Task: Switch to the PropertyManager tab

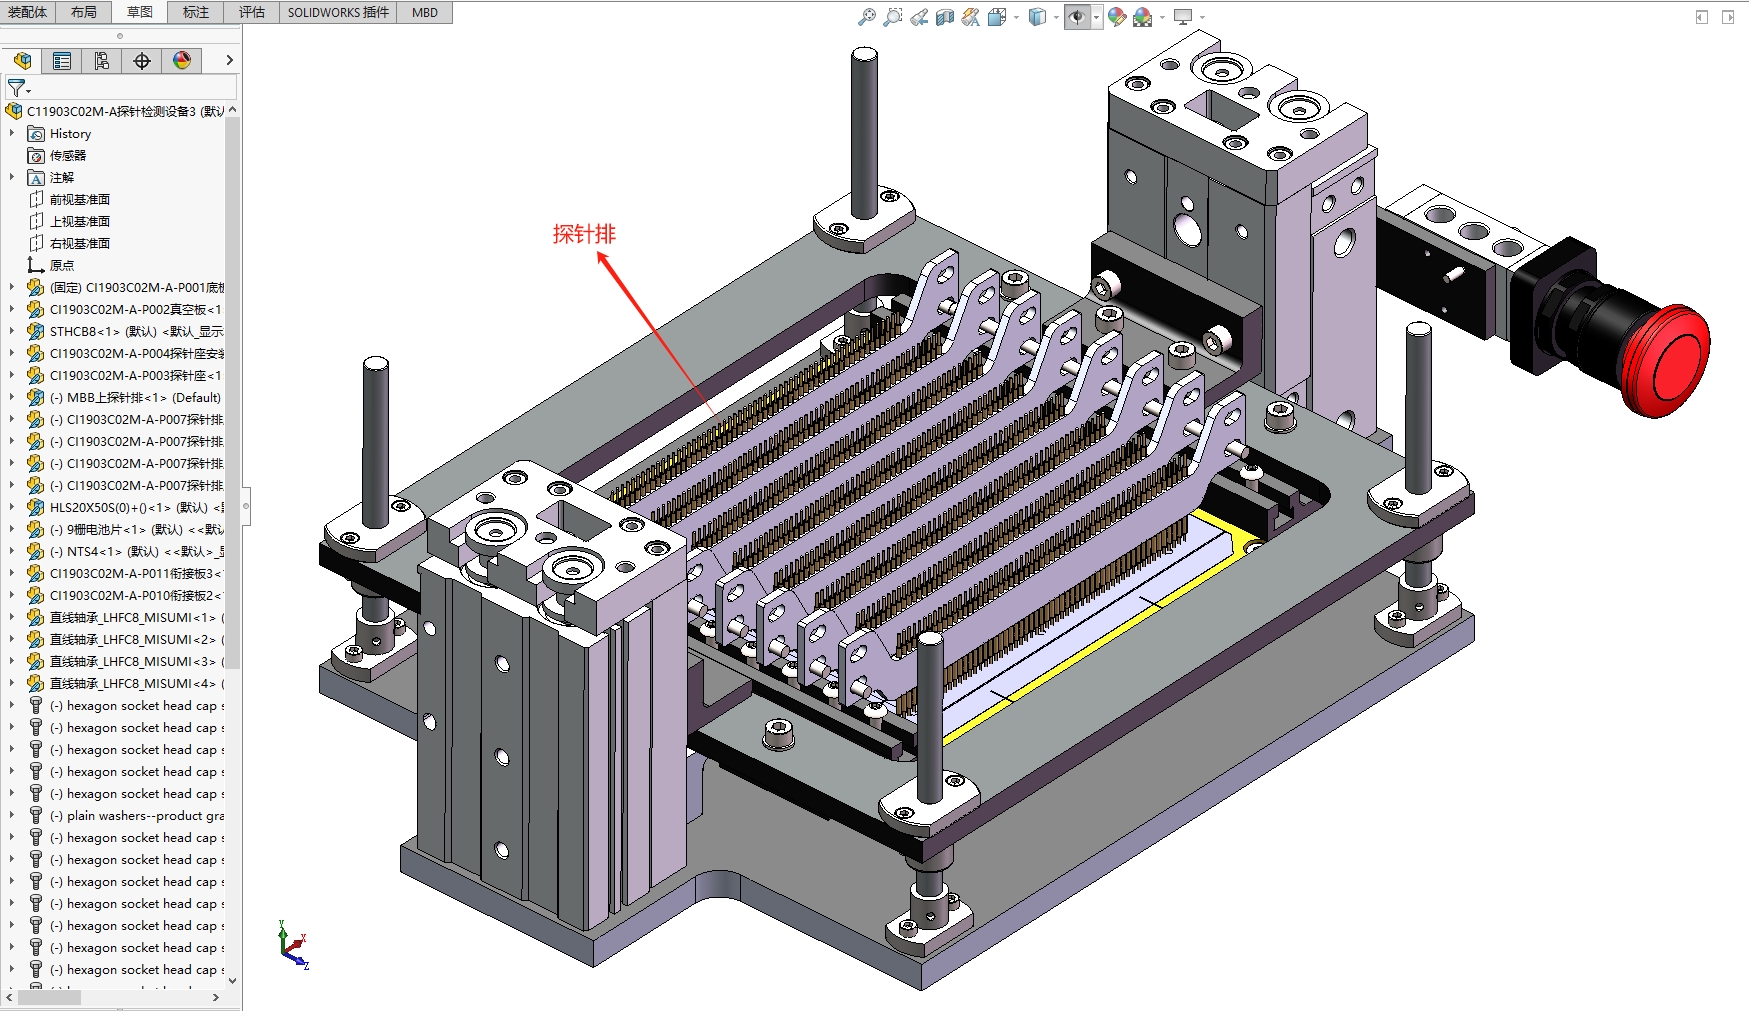Action: pos(62,61)
